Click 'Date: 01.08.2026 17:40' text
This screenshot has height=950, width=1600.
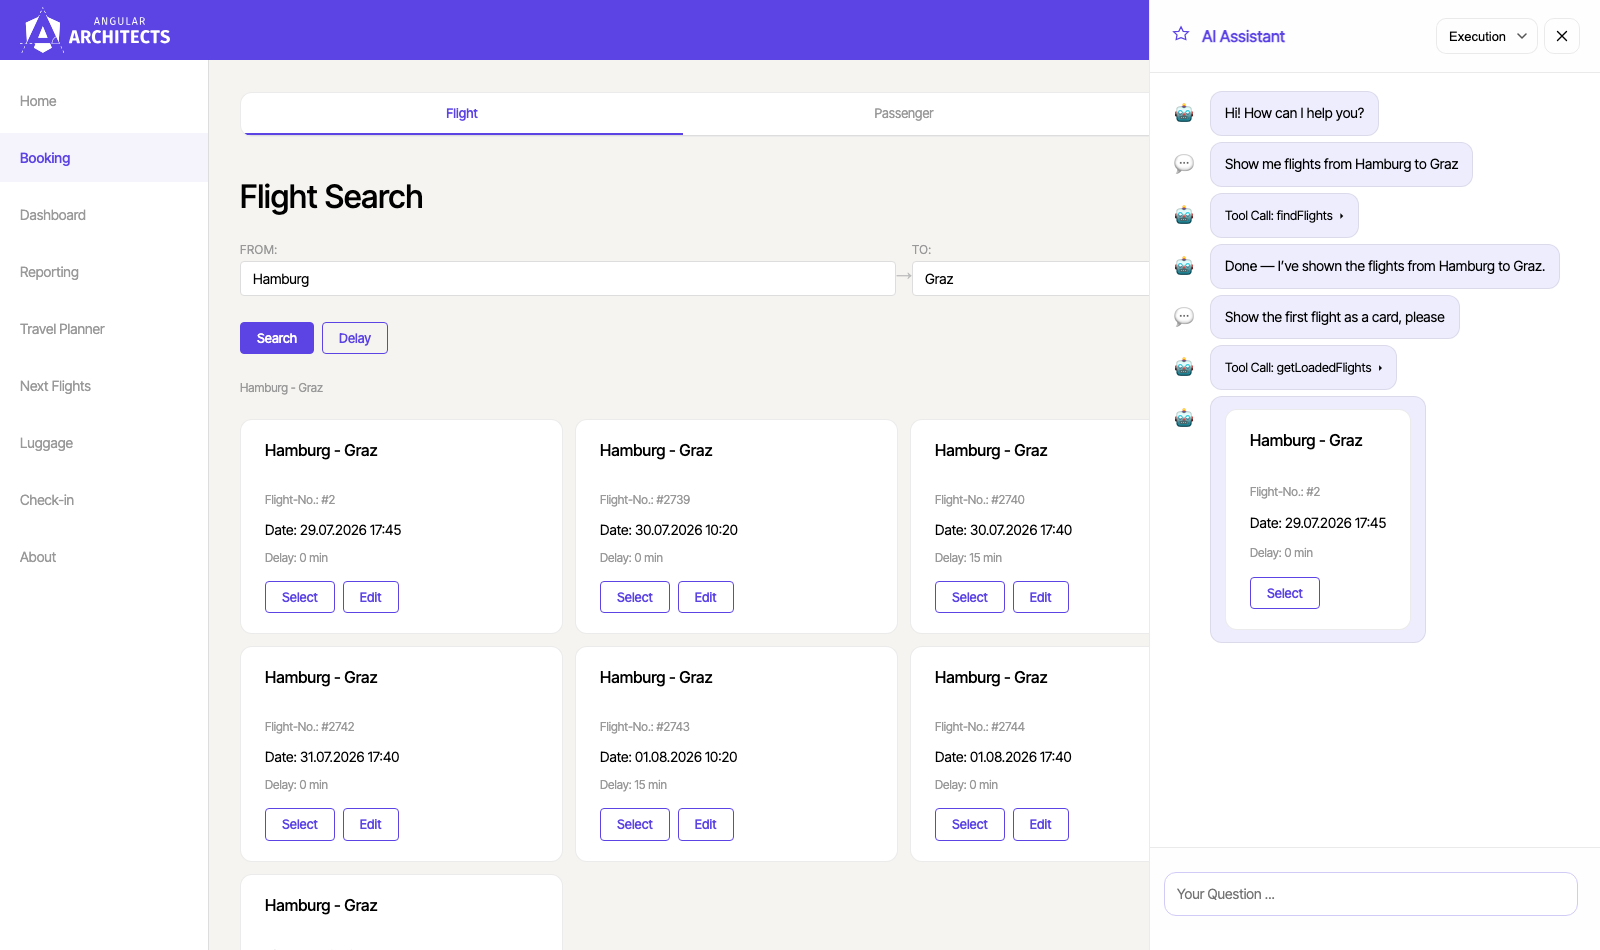(x=1003, y=757)
